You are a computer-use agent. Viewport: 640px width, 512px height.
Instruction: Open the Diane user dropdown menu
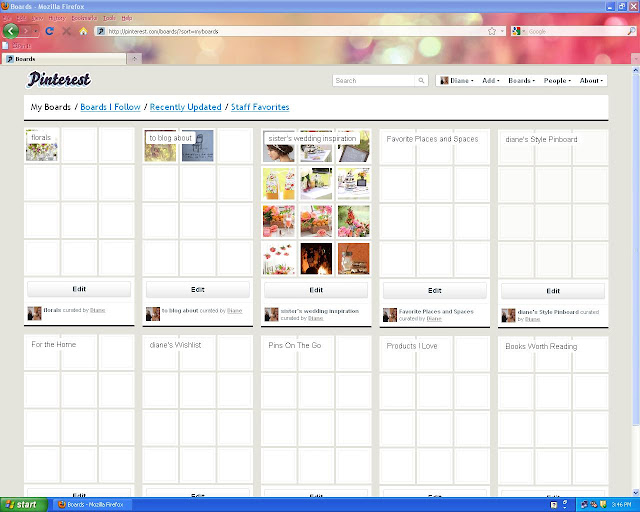coord(456,80)
